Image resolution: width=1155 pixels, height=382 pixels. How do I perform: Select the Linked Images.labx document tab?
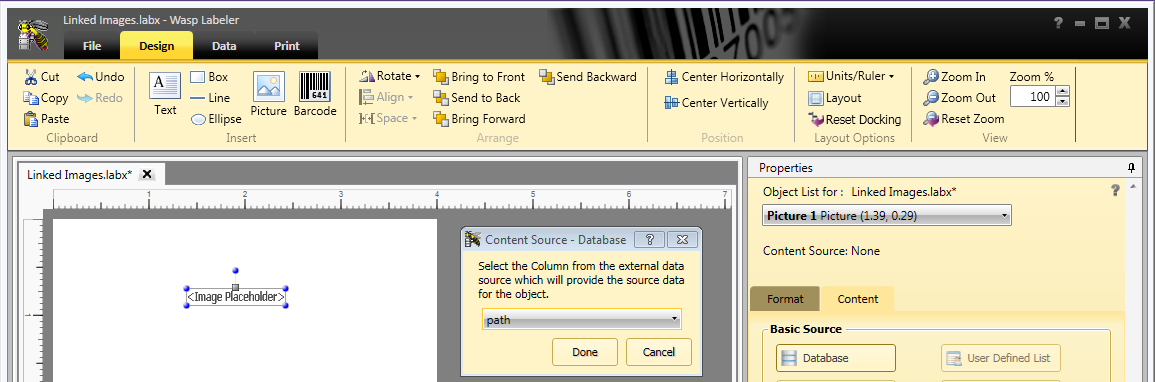pos(80,174)
